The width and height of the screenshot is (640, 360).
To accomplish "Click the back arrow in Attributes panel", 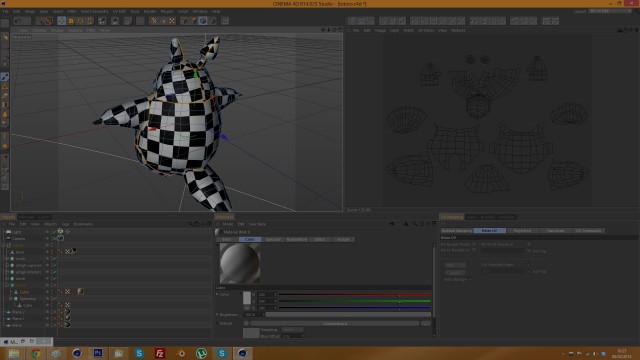I will [392, 224].
